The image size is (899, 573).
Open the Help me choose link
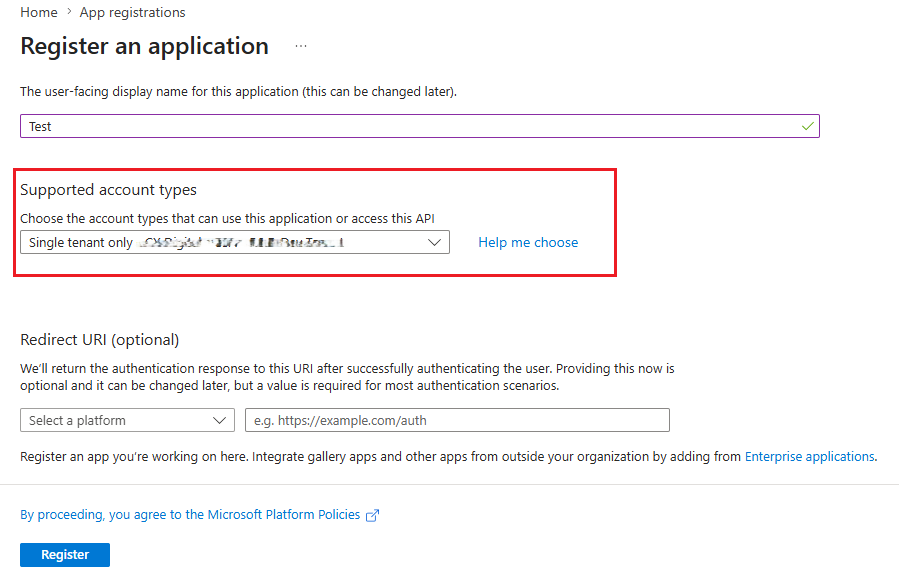point(528,242)
